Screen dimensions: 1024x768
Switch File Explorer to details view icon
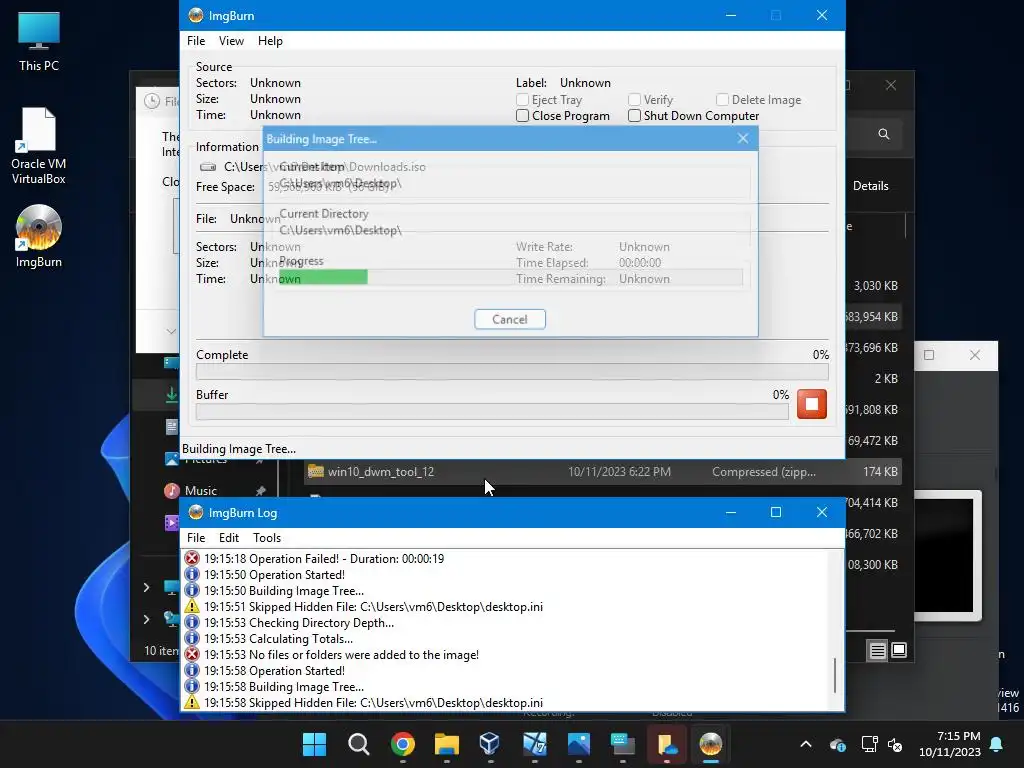(x=877, y=650)
